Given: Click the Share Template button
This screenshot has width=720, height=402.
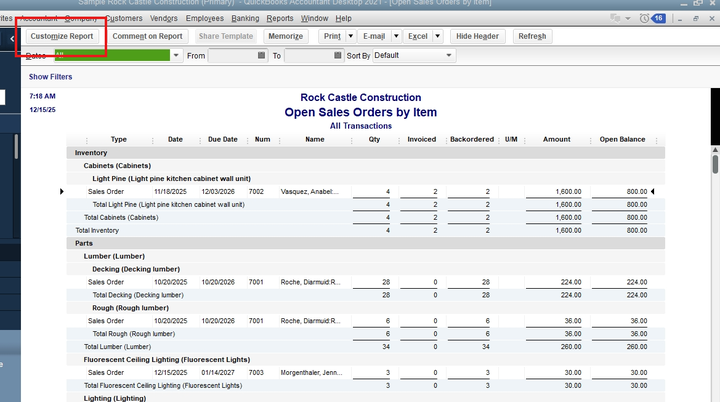Looking at the screenshot, I should coord(226,36).
